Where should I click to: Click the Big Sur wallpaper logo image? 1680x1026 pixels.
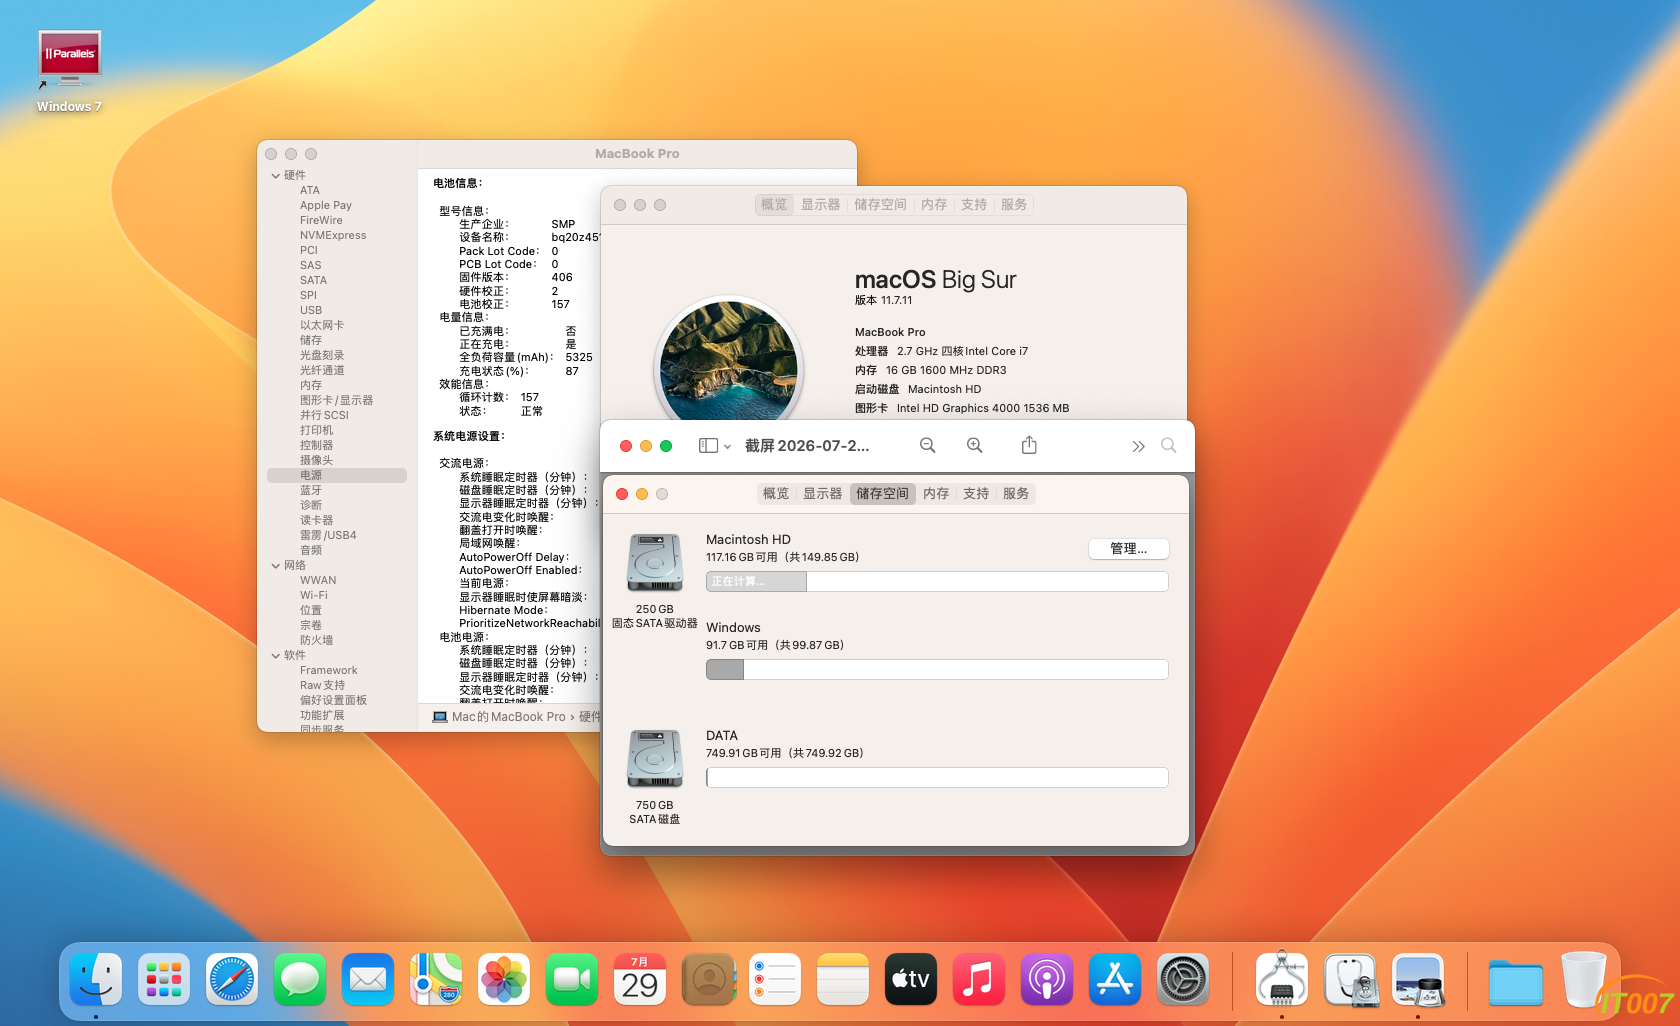click(x=729, y=360)
